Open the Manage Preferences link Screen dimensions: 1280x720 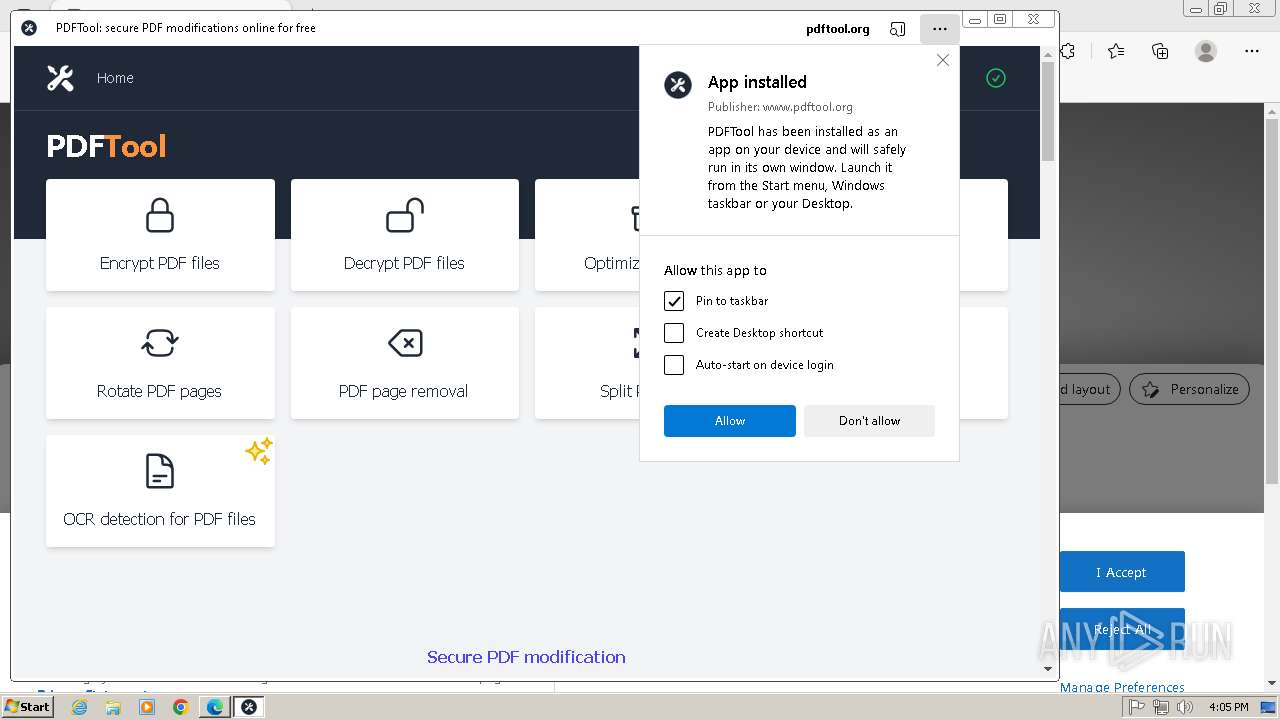(1122, 687)
